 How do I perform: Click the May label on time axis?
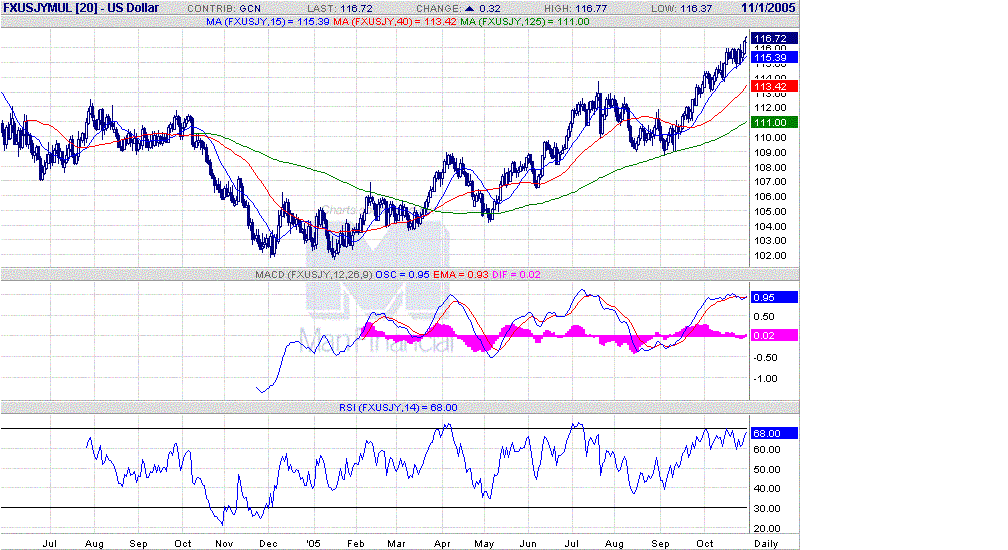tap(484, 544)
